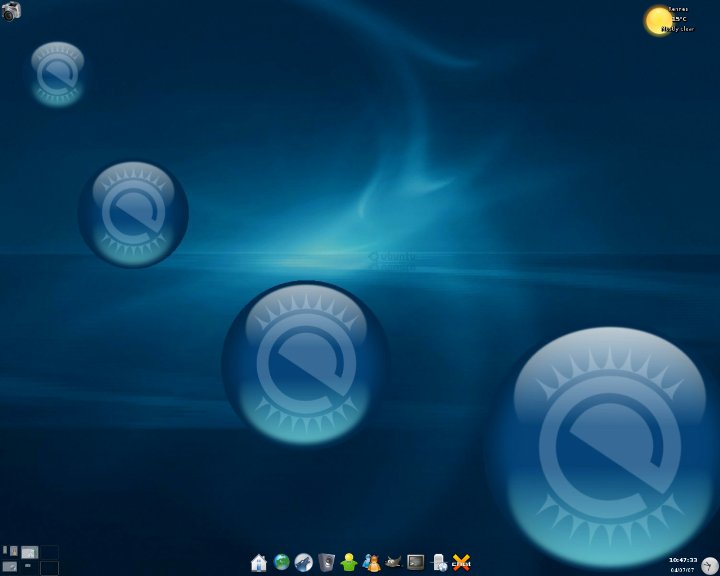Click the sun weather icon

click(658, 21)
